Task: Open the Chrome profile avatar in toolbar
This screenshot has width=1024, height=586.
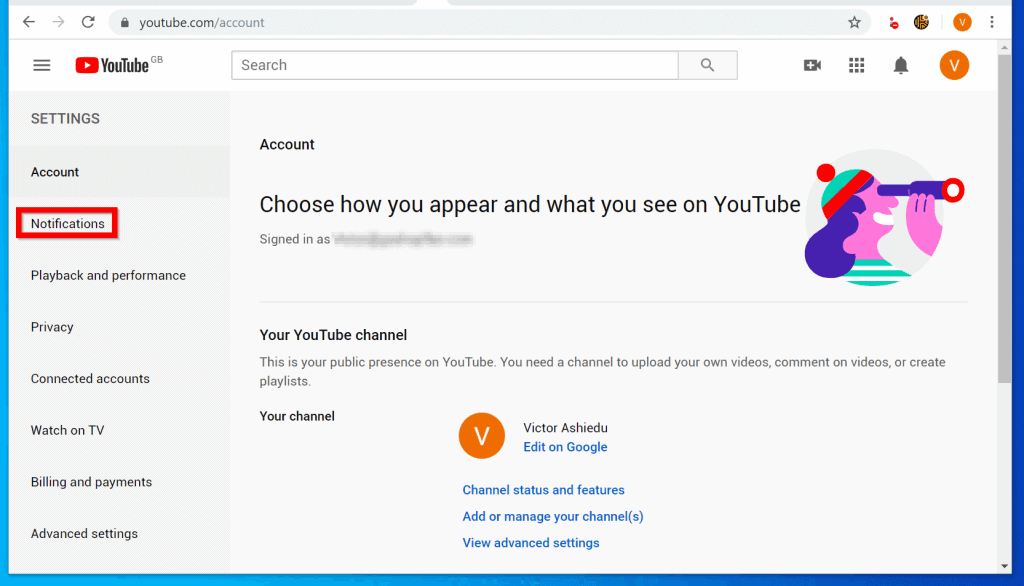Action: point(962,22)
